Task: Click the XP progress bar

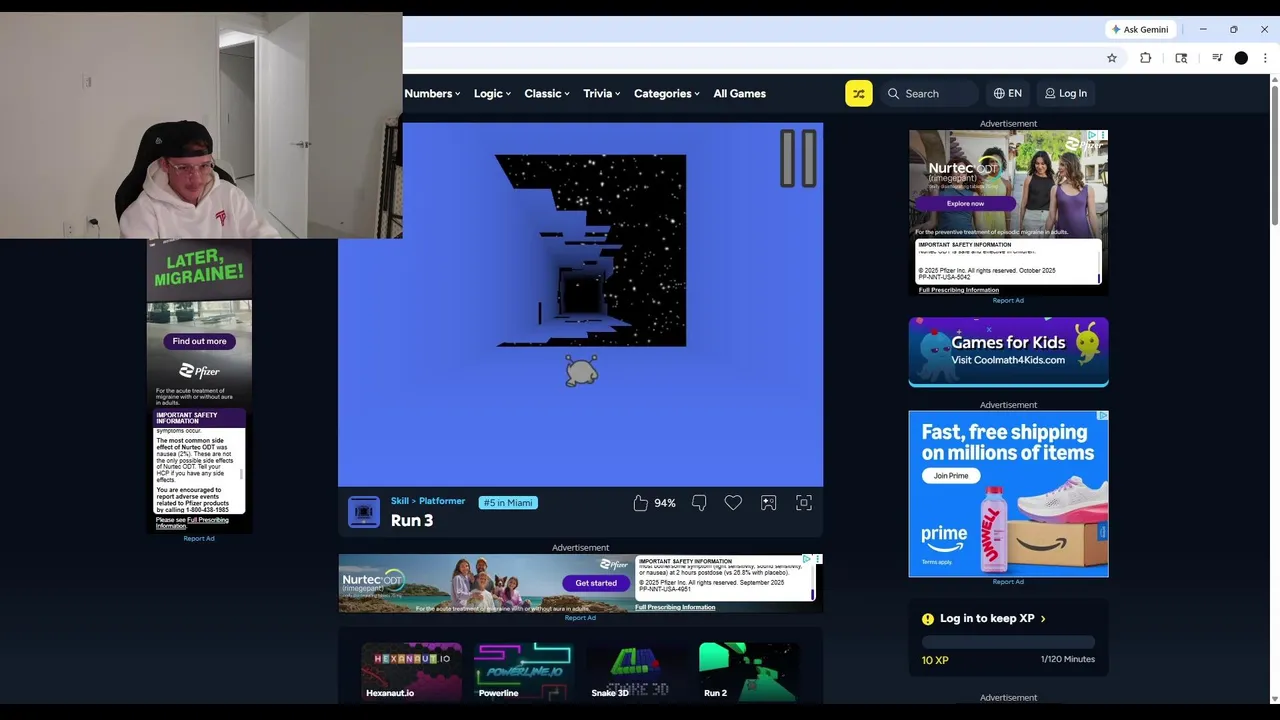Action: click(1008, 642)
